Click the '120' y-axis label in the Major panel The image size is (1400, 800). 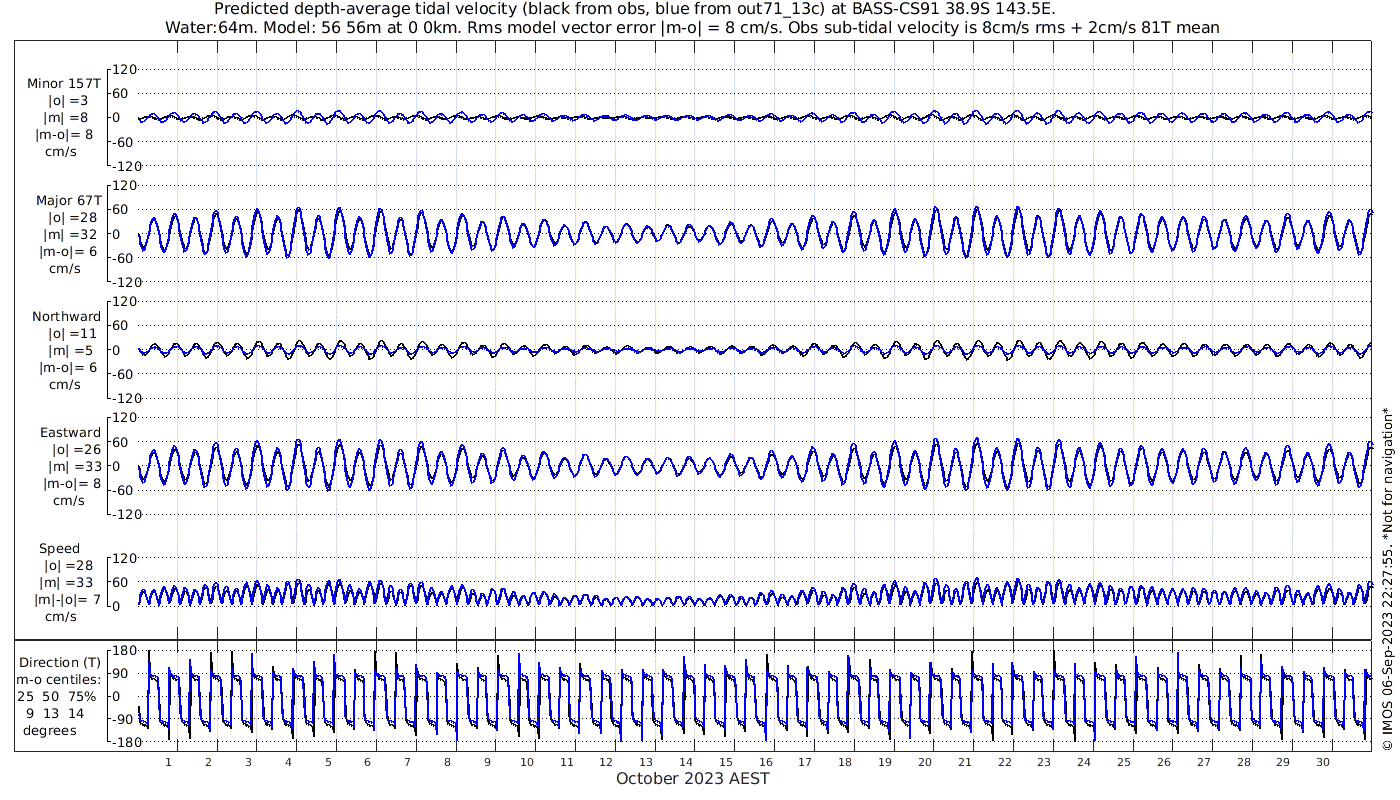pos(124,186)
